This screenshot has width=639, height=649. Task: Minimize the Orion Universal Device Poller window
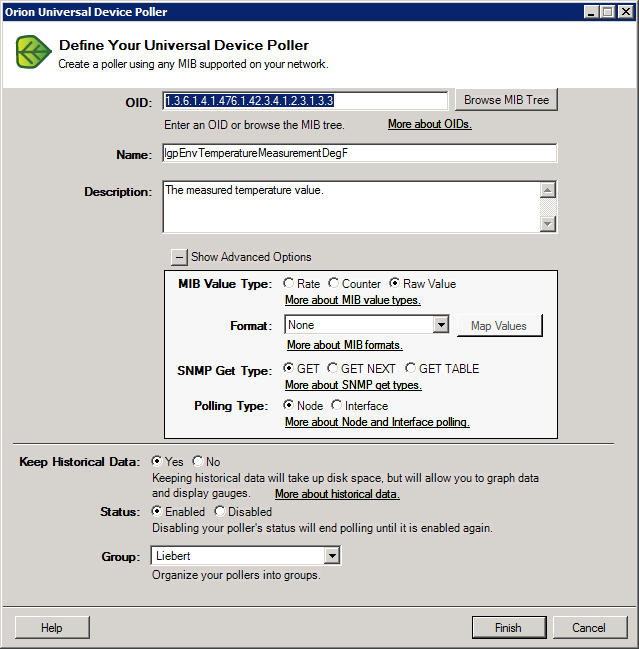[x=591, y=12]
